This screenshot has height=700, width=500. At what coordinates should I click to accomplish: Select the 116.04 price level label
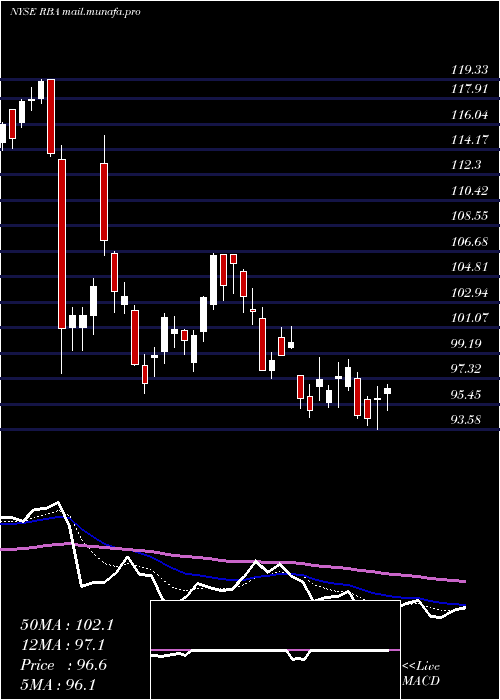[469, 115]
